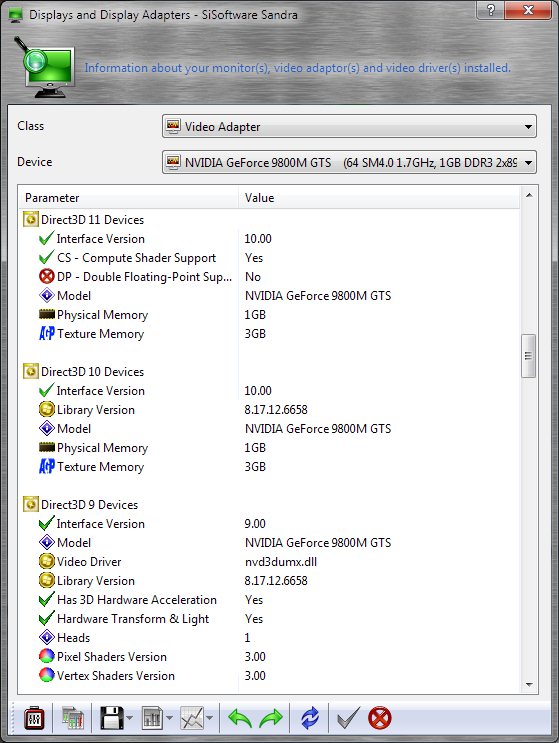The image size is (559, 743).
Task: Click the red X icon beside DP Double Floating-Point
Action: coord(46,276)
